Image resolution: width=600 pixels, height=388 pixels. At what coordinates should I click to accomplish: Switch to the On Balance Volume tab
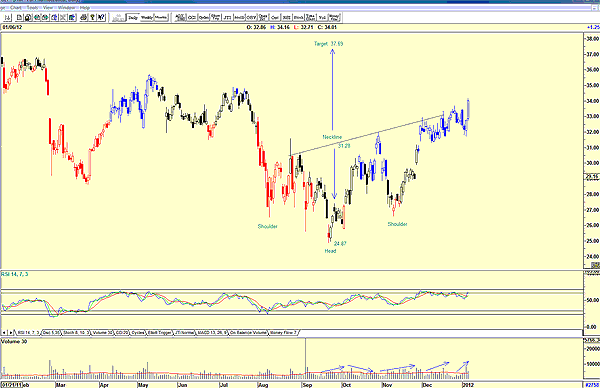248,333
